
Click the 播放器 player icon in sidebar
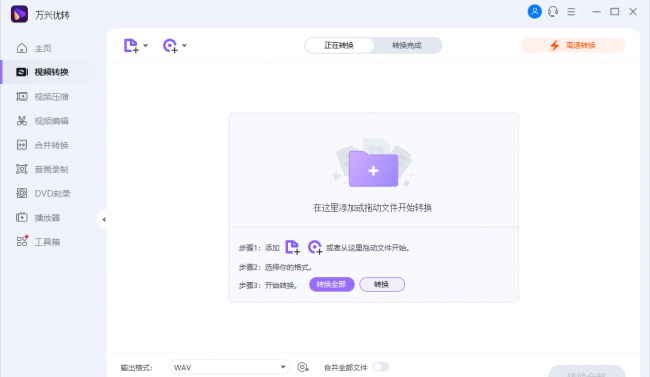[x=22, y=217]
